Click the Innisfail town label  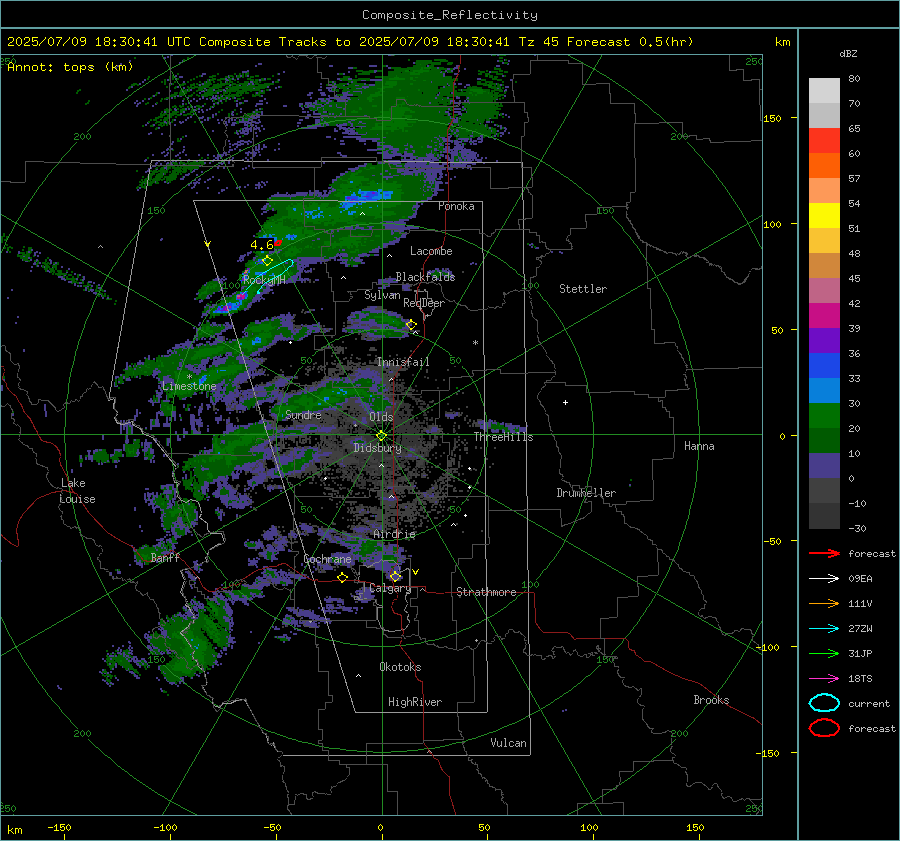[403, 362]
